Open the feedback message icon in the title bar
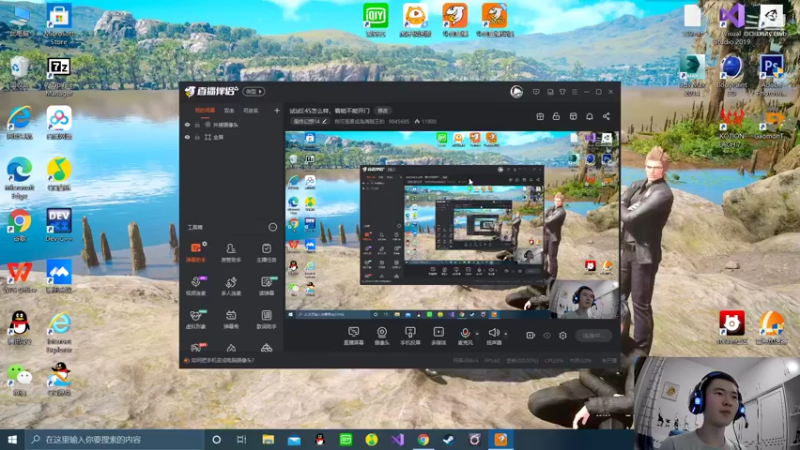 [536, 92]
